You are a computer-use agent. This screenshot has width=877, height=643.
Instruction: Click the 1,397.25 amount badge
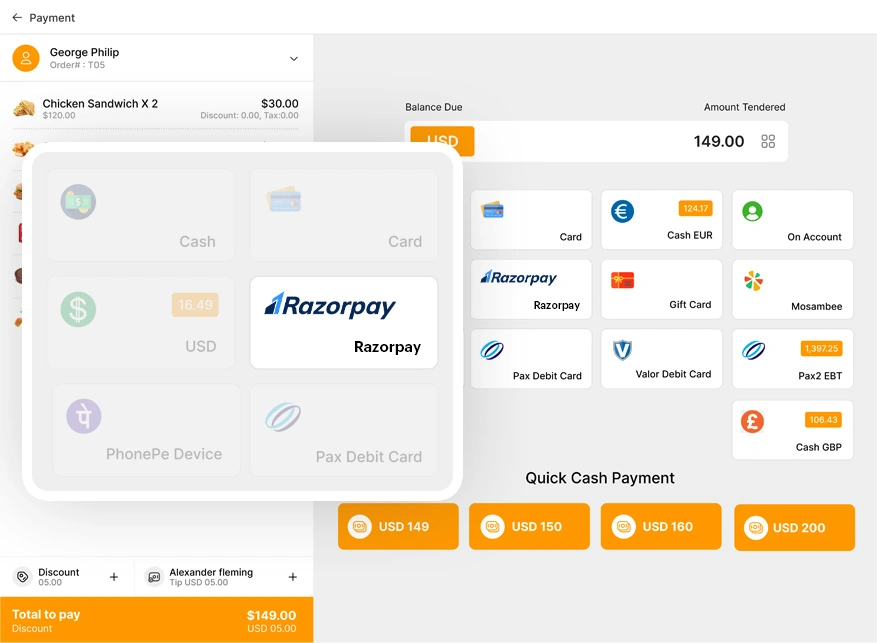click(821, 348)
